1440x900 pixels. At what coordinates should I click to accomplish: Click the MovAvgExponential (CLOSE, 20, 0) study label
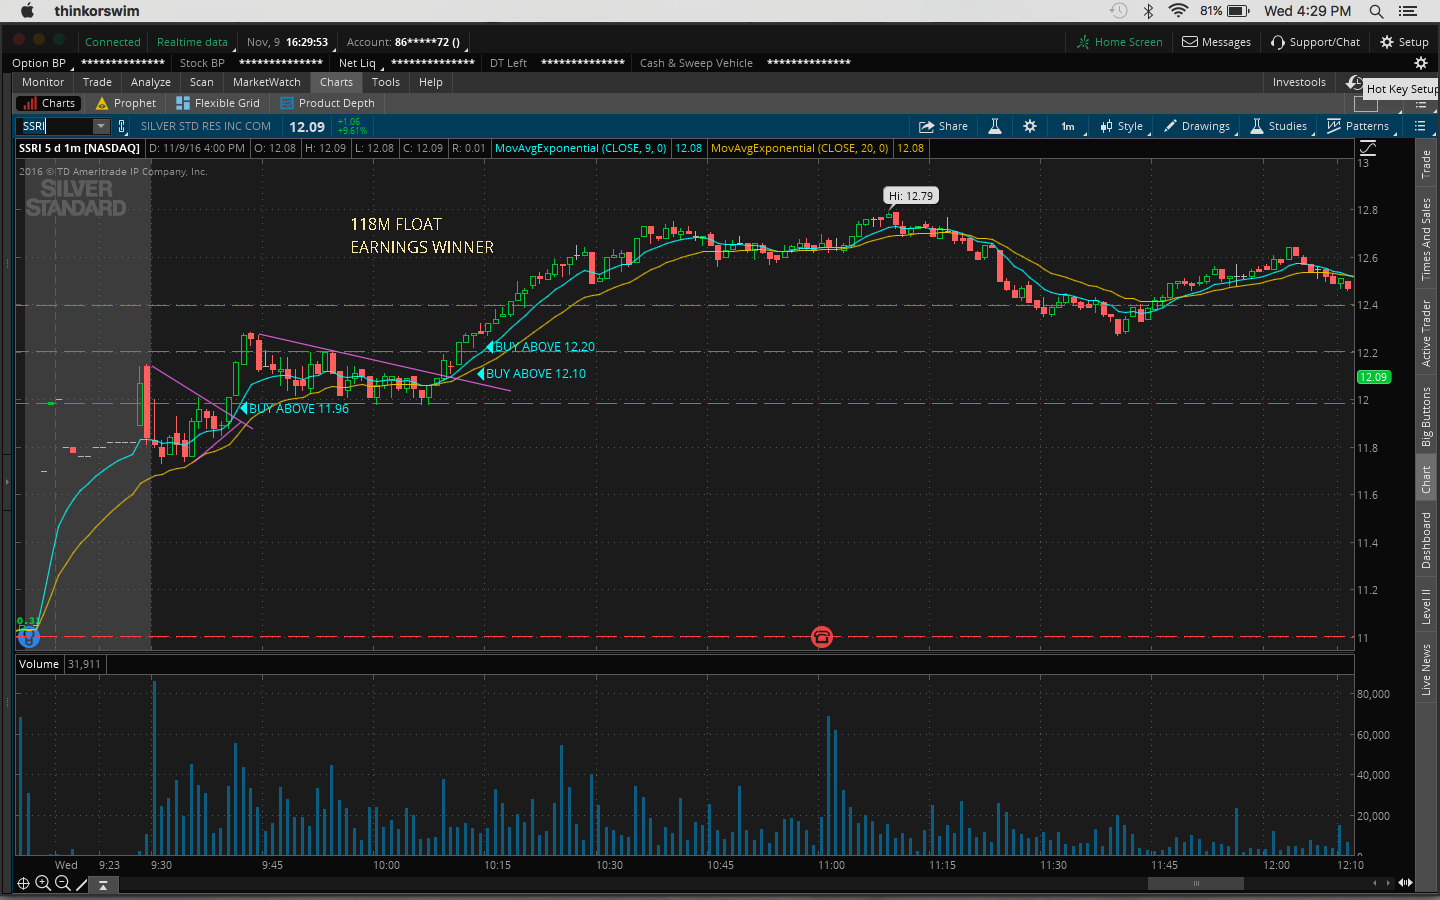(x=800, y=148)
